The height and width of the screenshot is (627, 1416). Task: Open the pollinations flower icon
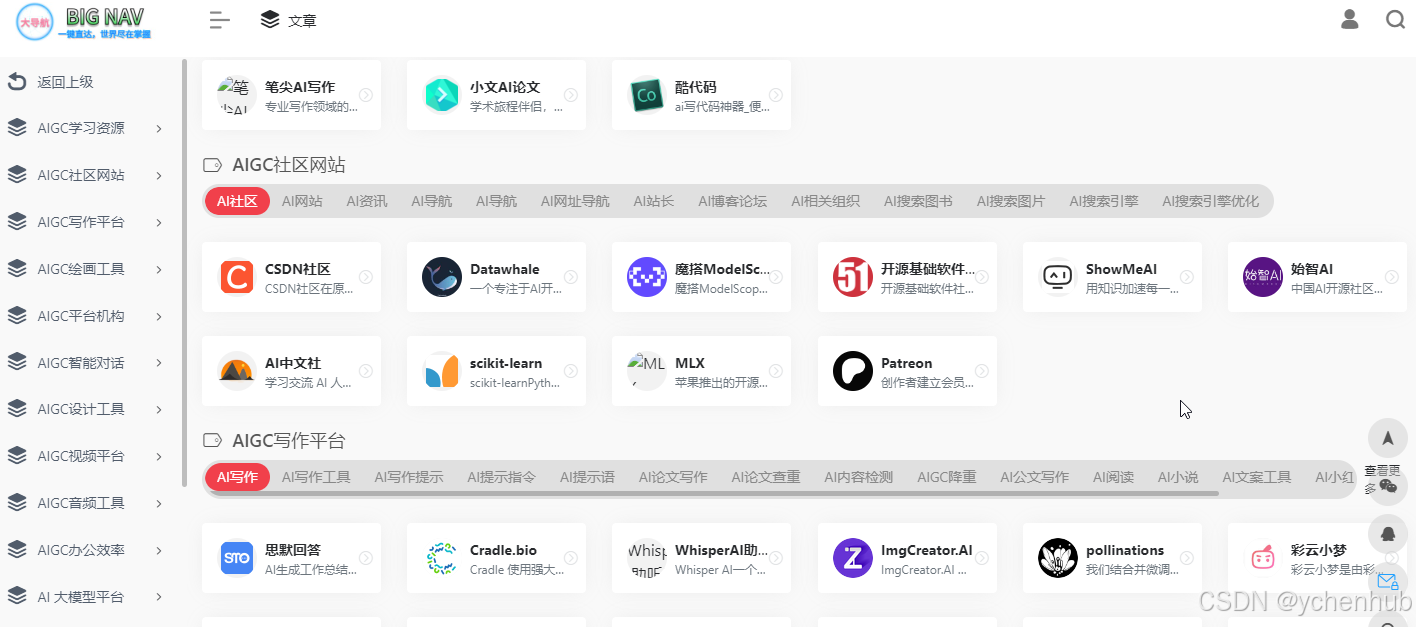click(1057, 558)
